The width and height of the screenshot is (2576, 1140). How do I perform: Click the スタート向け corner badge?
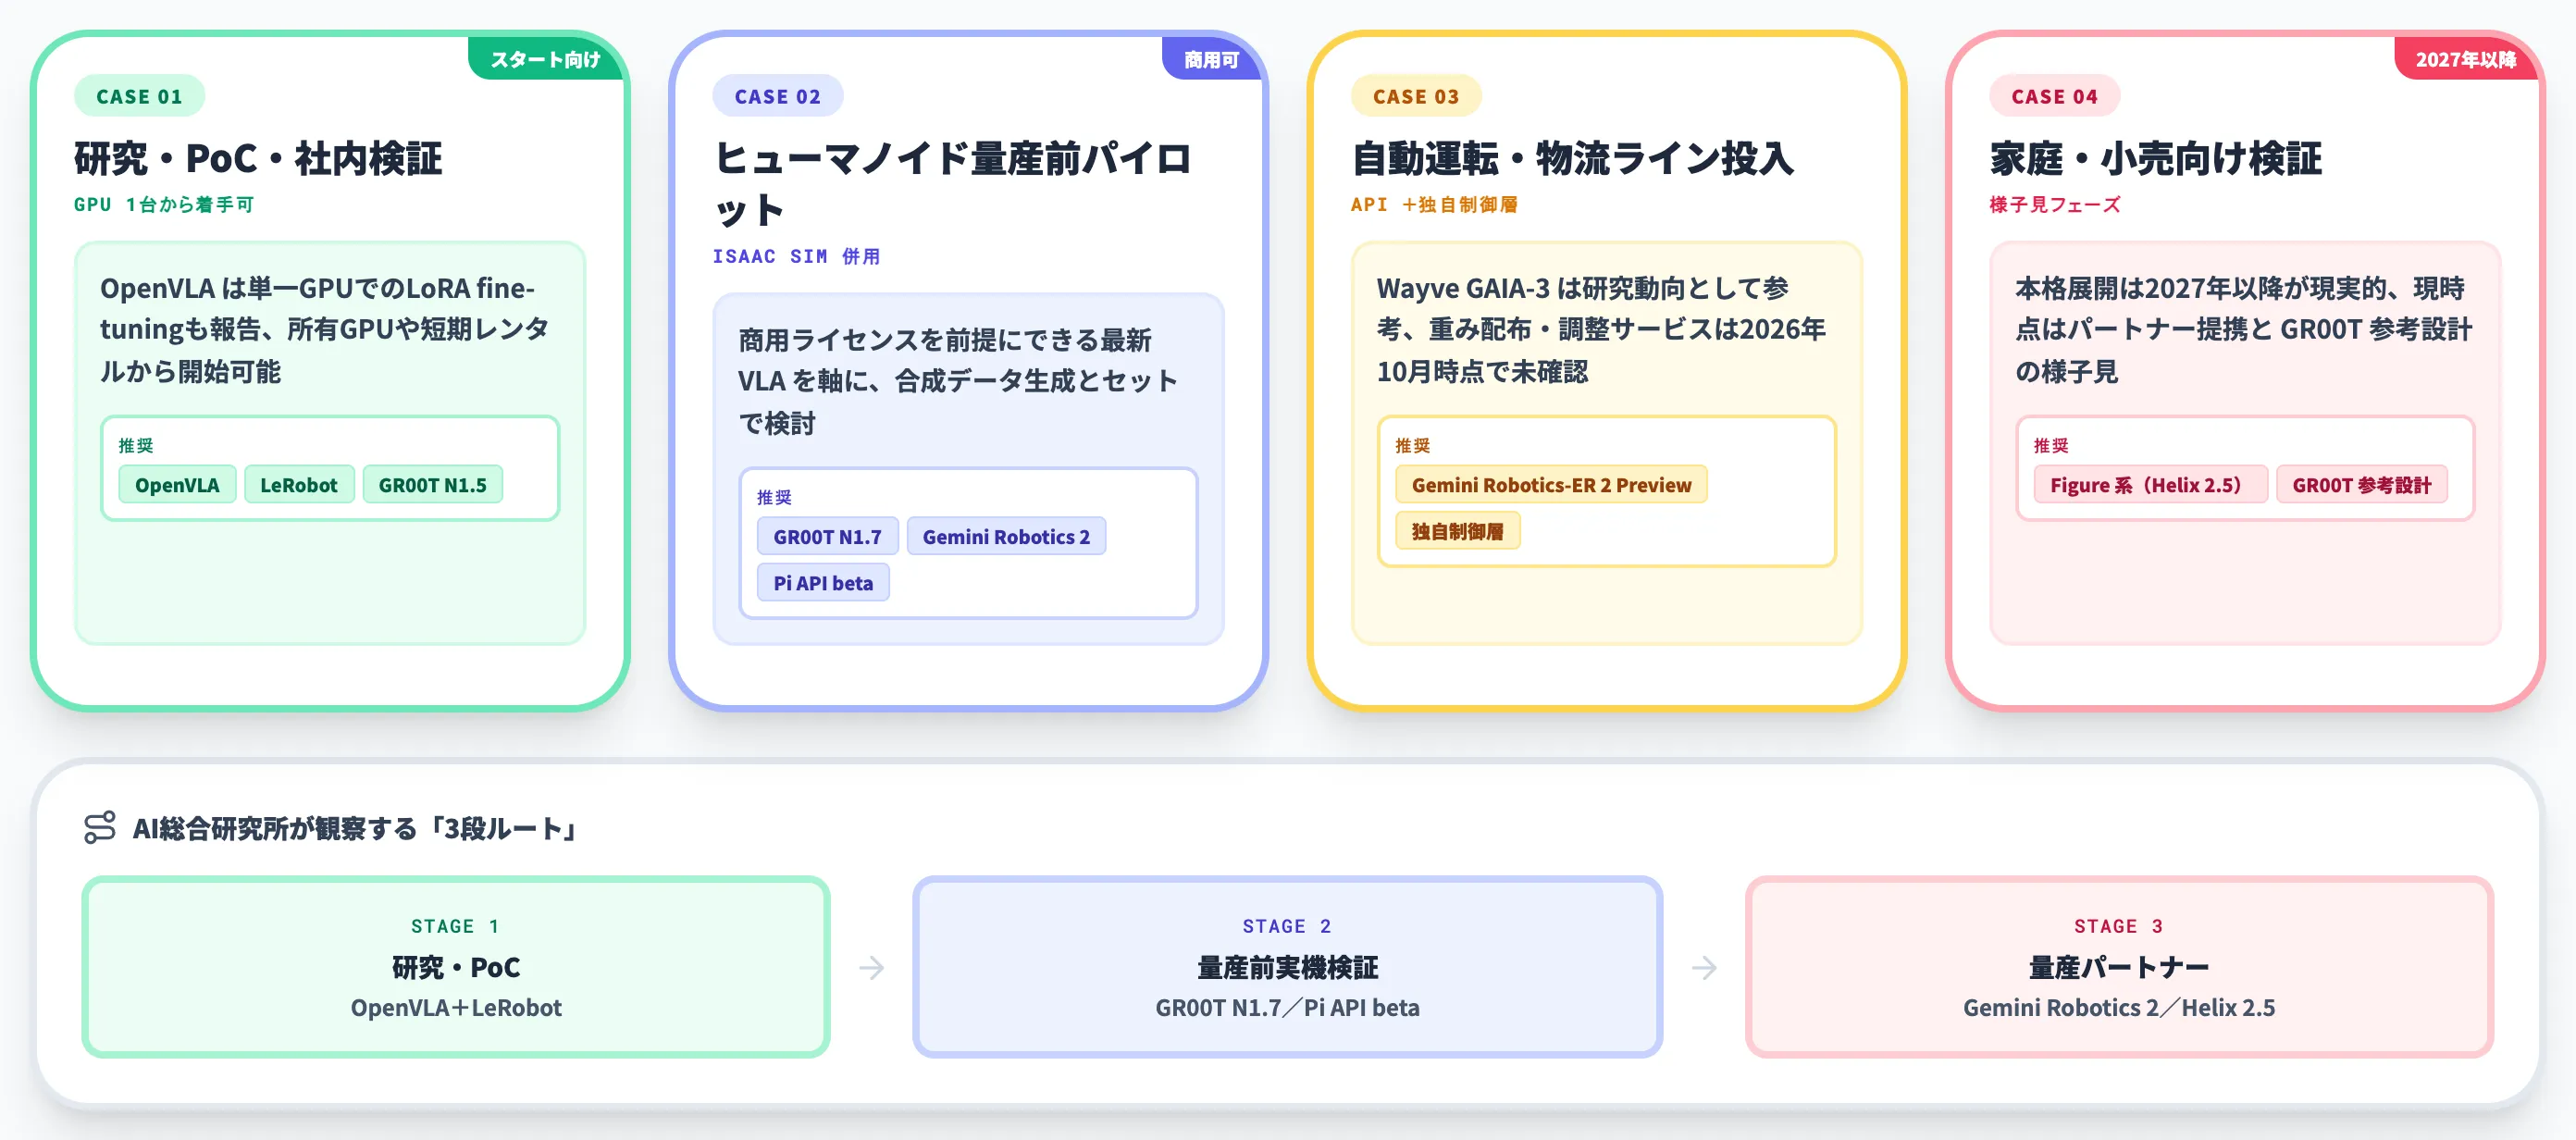[546, 59]
